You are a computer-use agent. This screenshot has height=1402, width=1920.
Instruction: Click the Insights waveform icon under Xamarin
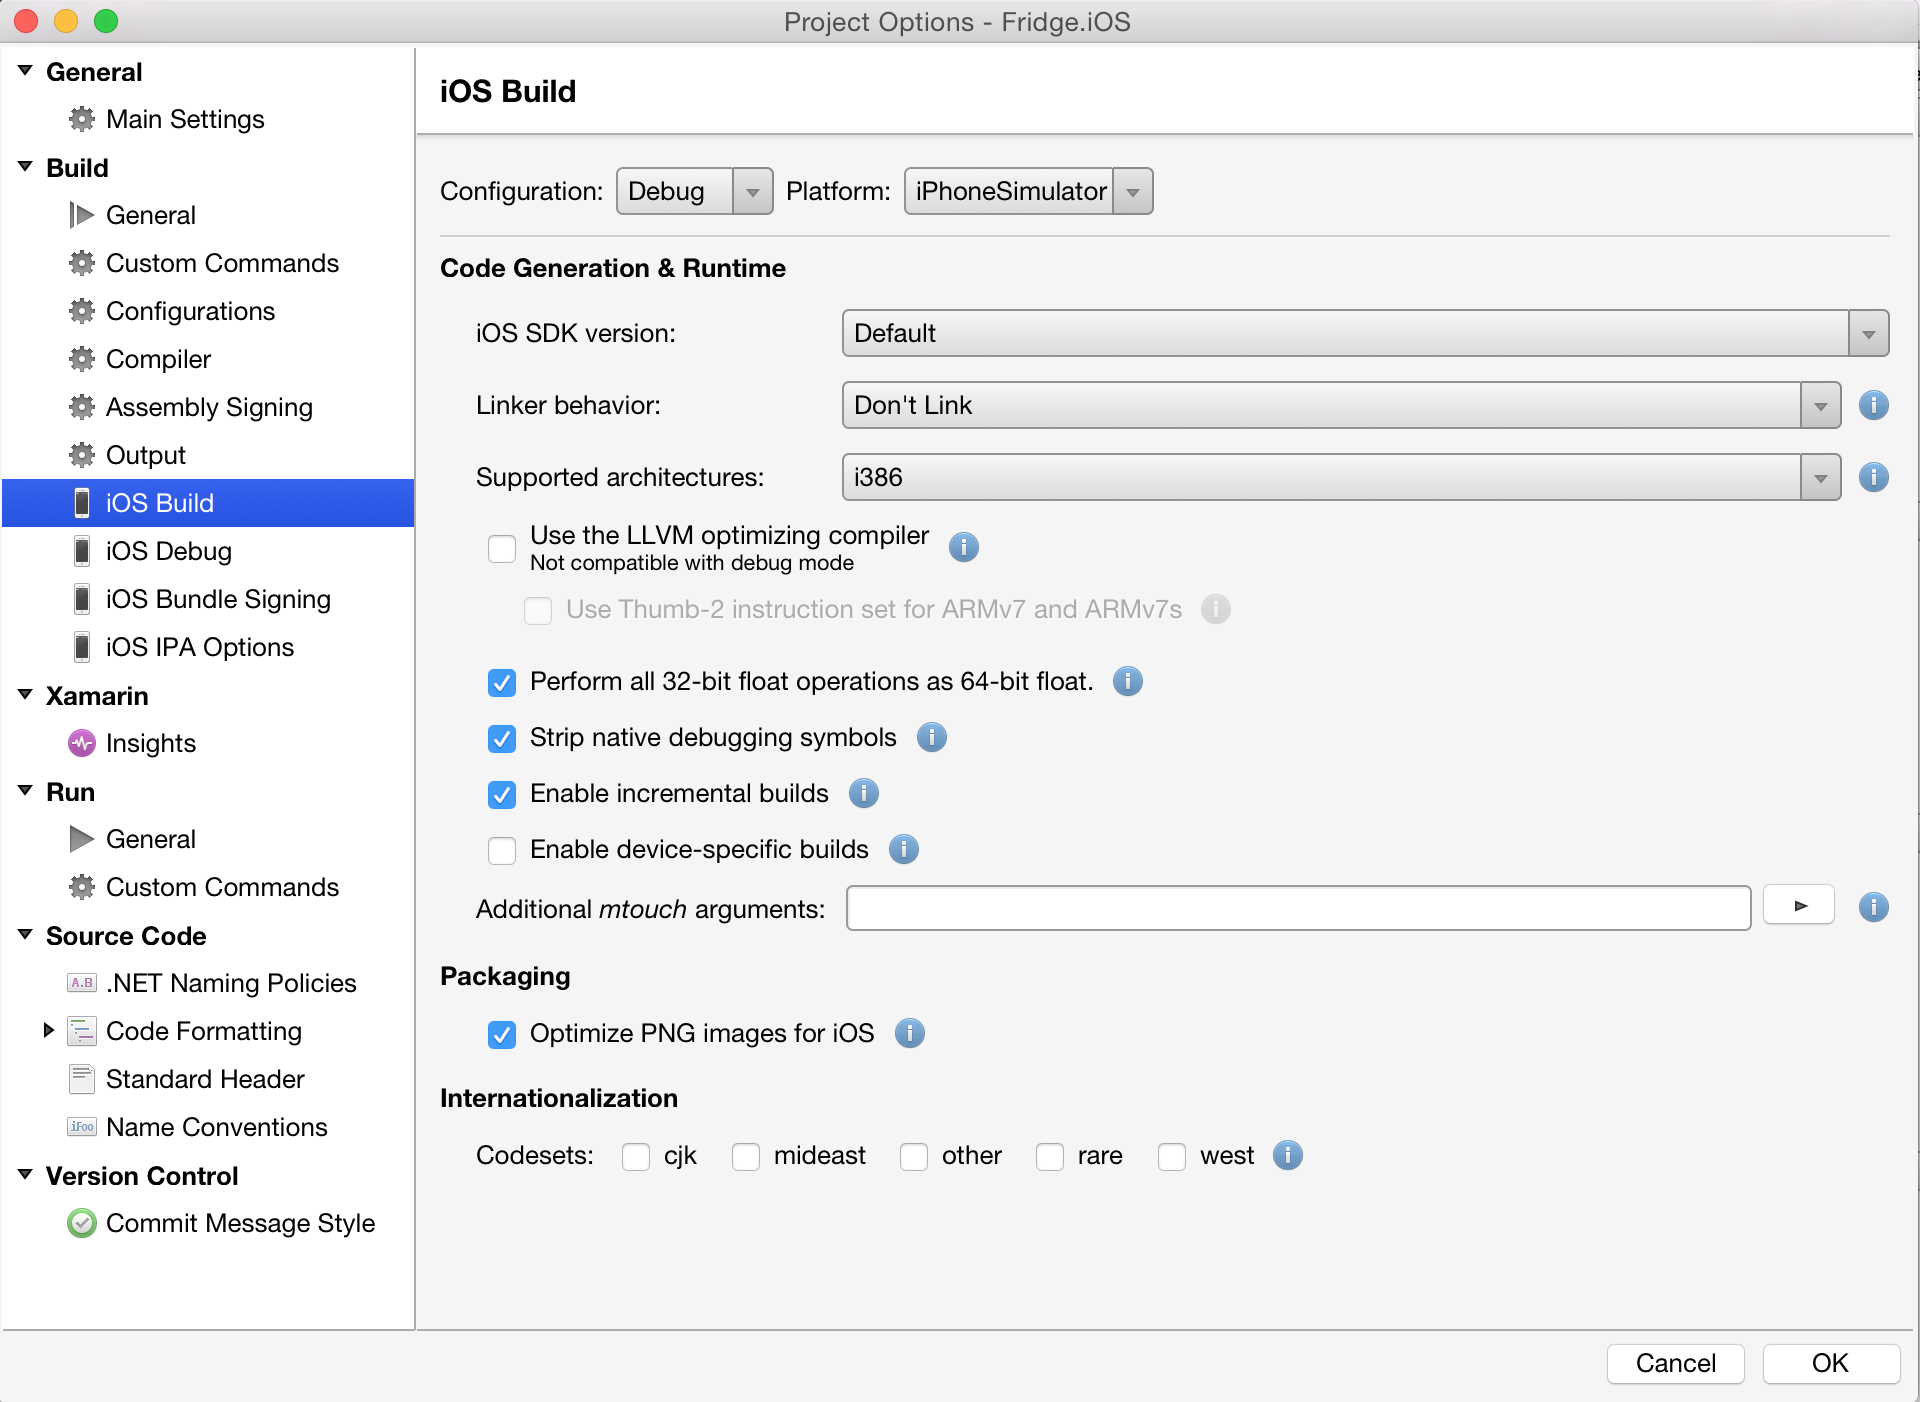click(x=81, y=743)
